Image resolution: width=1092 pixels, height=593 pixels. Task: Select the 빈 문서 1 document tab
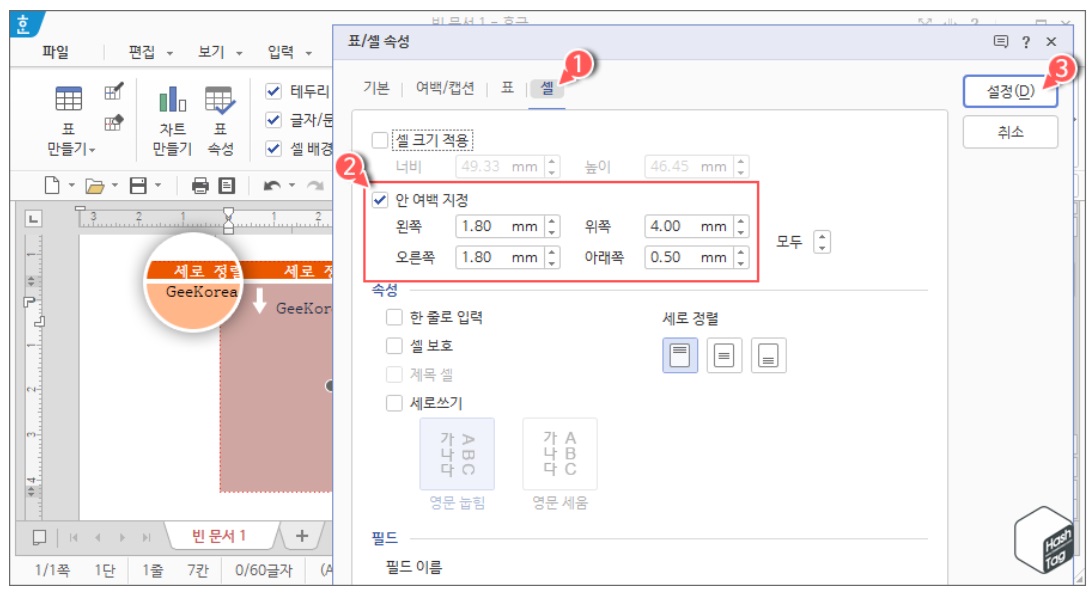tap(219, 536)
